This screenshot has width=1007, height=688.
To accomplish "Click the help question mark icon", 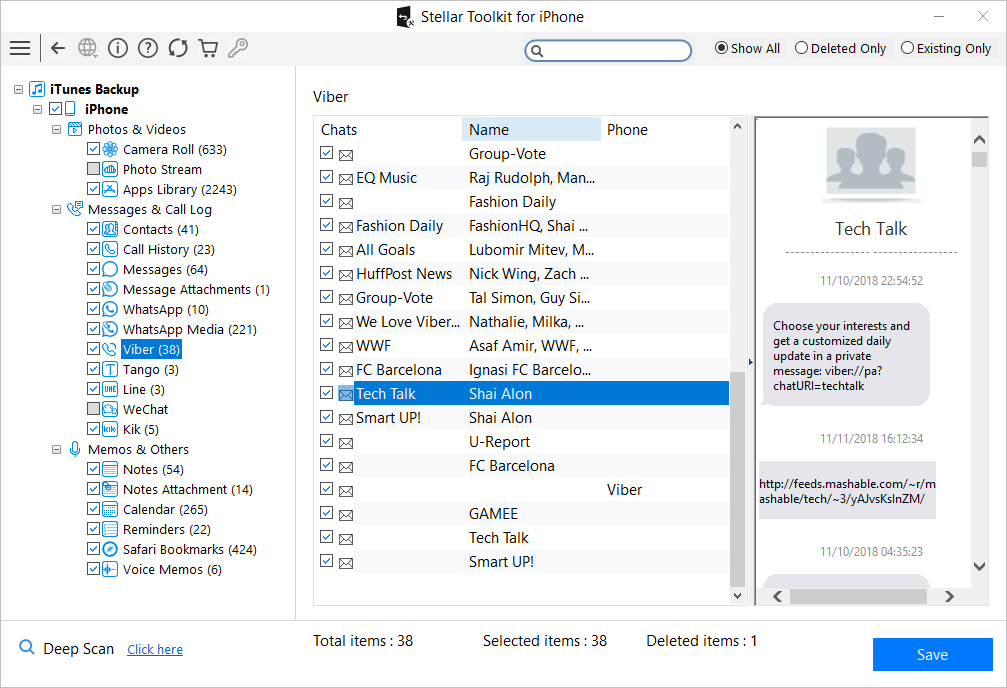I will [148, 48].
